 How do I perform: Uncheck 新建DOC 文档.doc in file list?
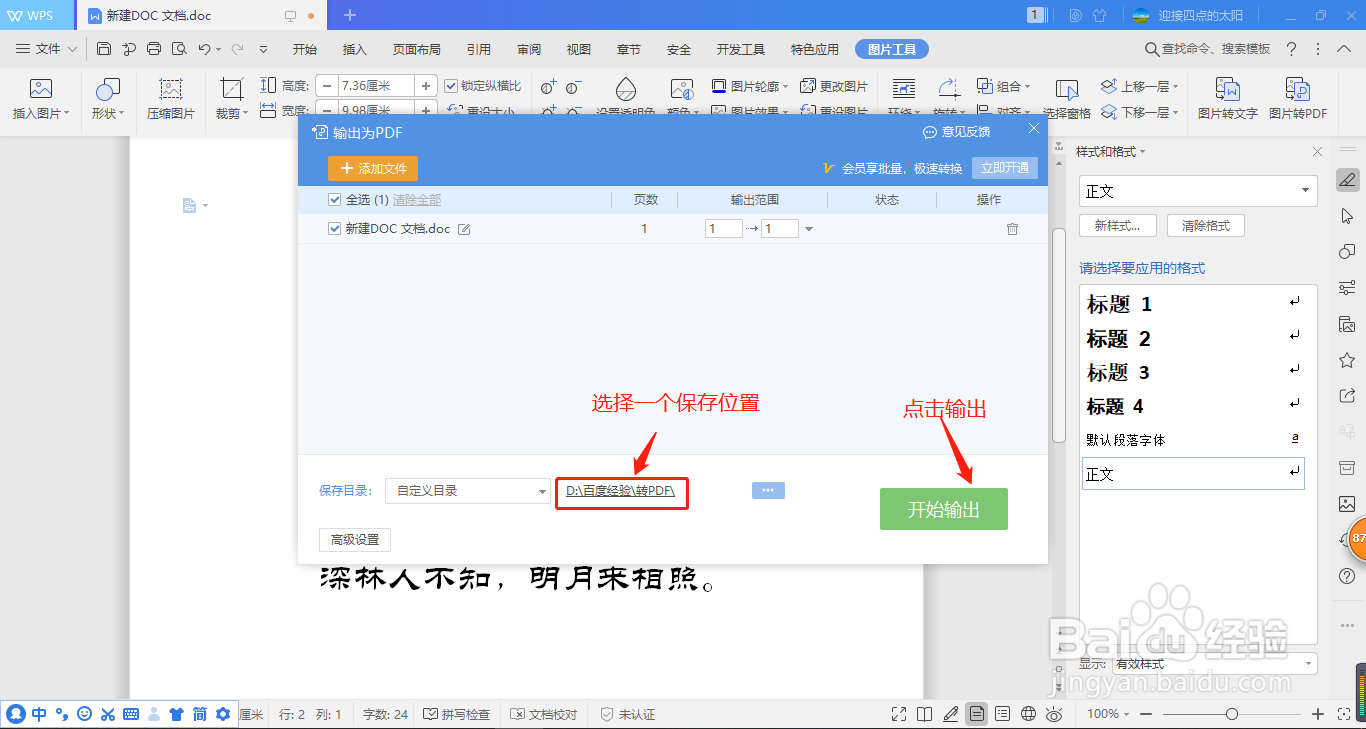pos(334,227)
